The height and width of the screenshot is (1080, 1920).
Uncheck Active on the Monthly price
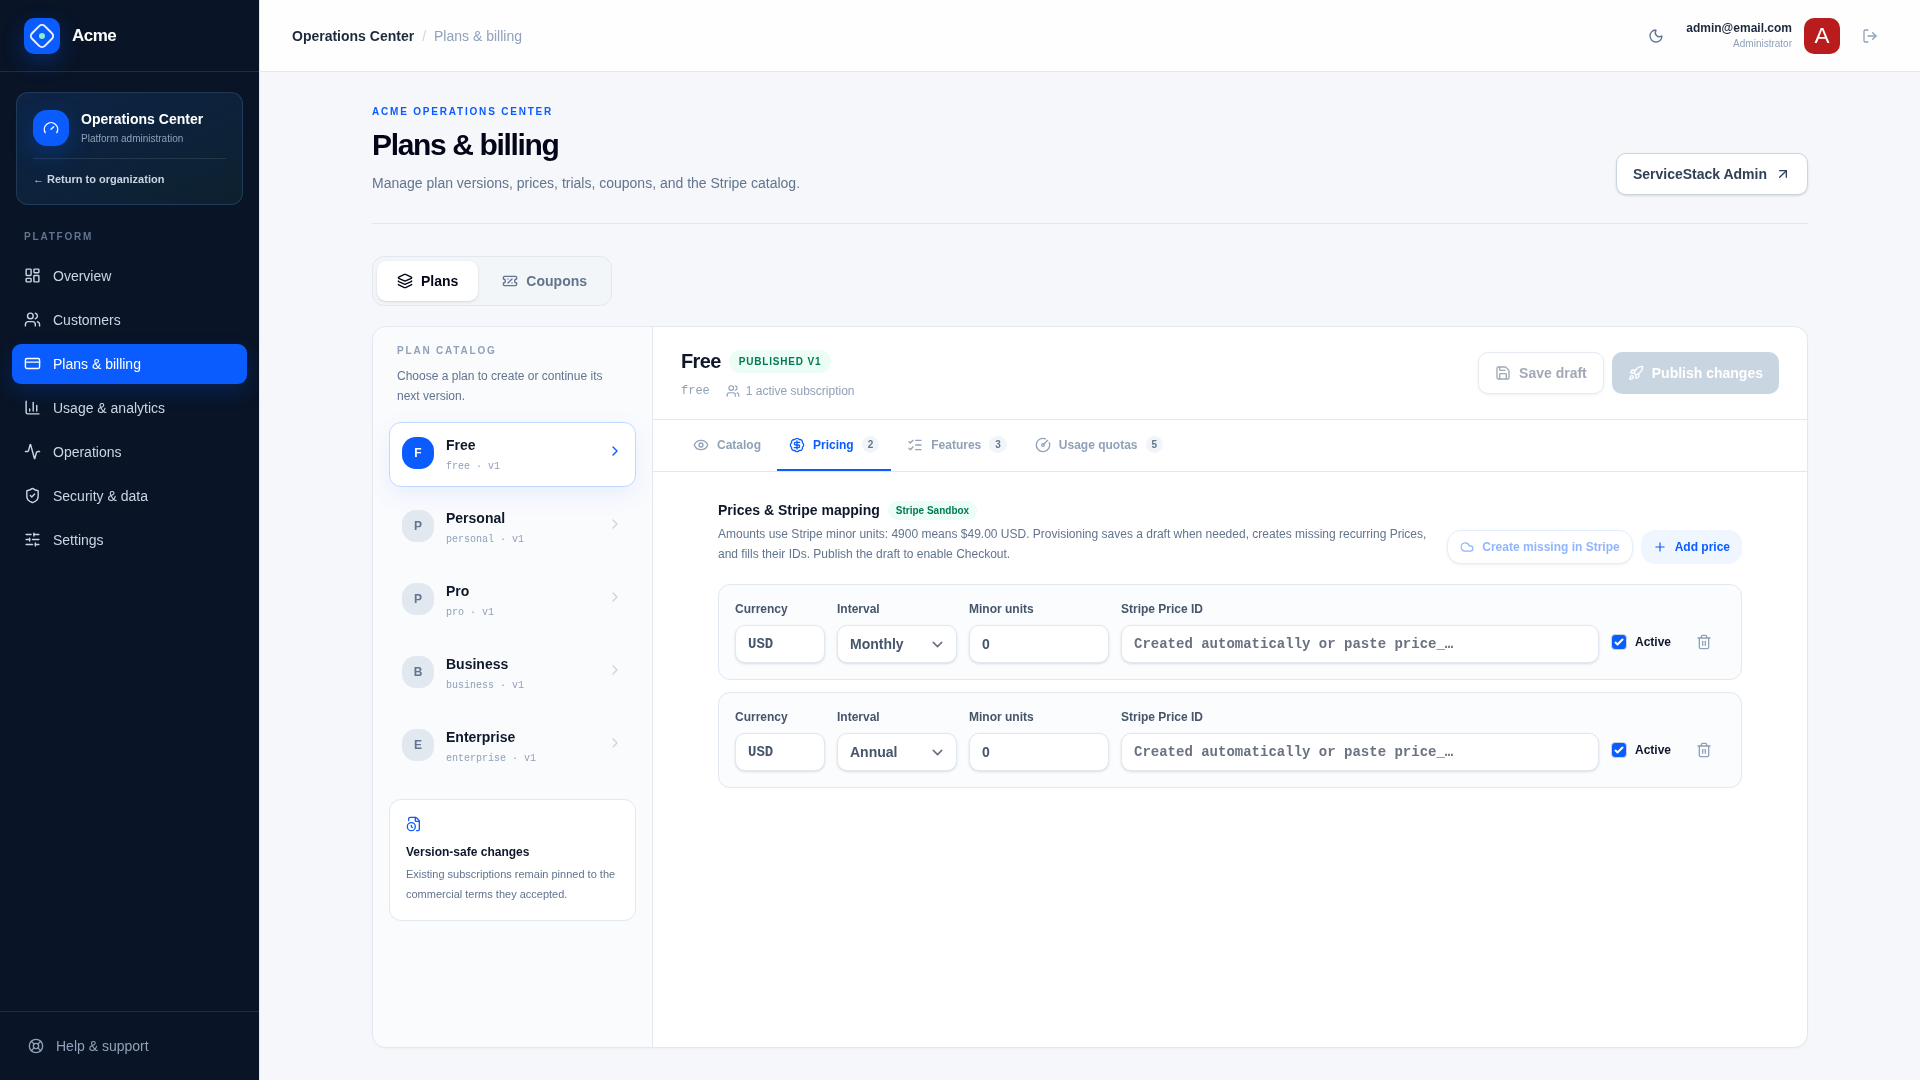click(x=1619, y=642)
